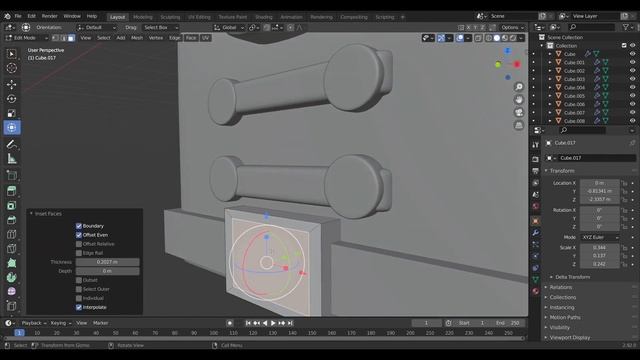This screenshot has height=360, width=640.
Task: Open the Orientation Default dropdown
Action: [96, 27]
